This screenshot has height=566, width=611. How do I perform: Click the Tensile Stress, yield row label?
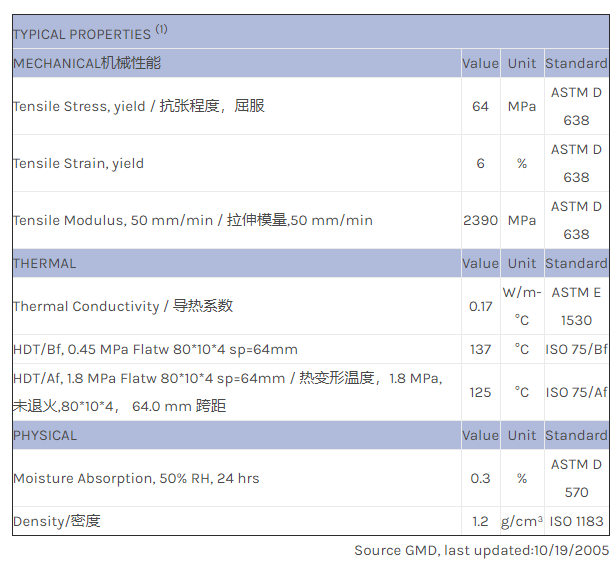coord(139,106)
